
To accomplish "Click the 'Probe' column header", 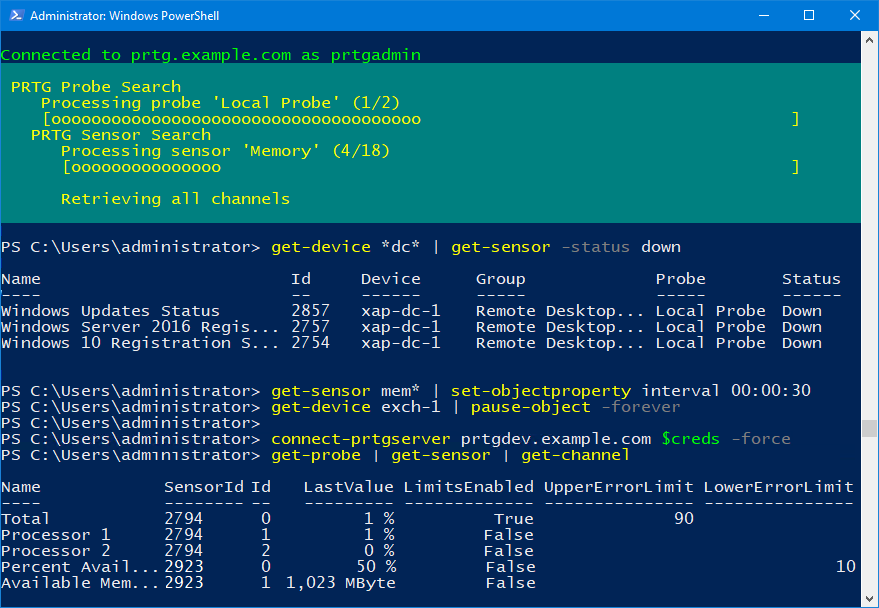I will [x=681, y=279].
